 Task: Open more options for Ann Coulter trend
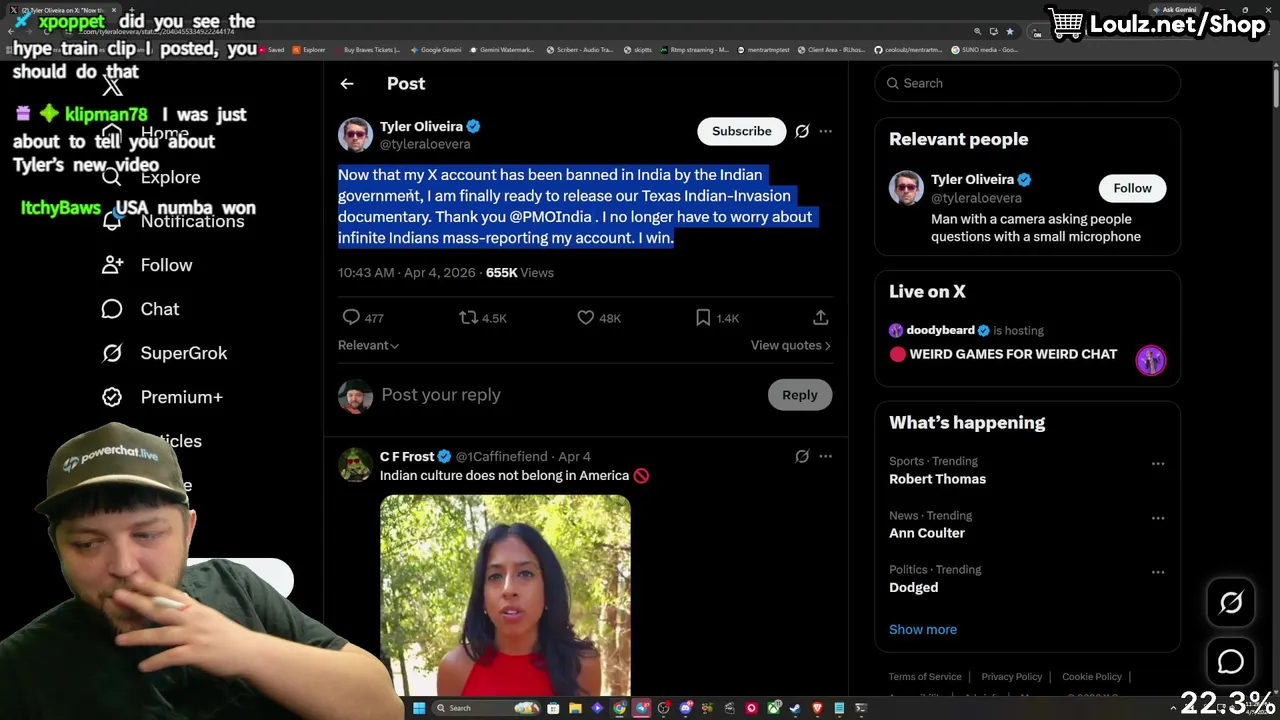tap(1158, 518)
